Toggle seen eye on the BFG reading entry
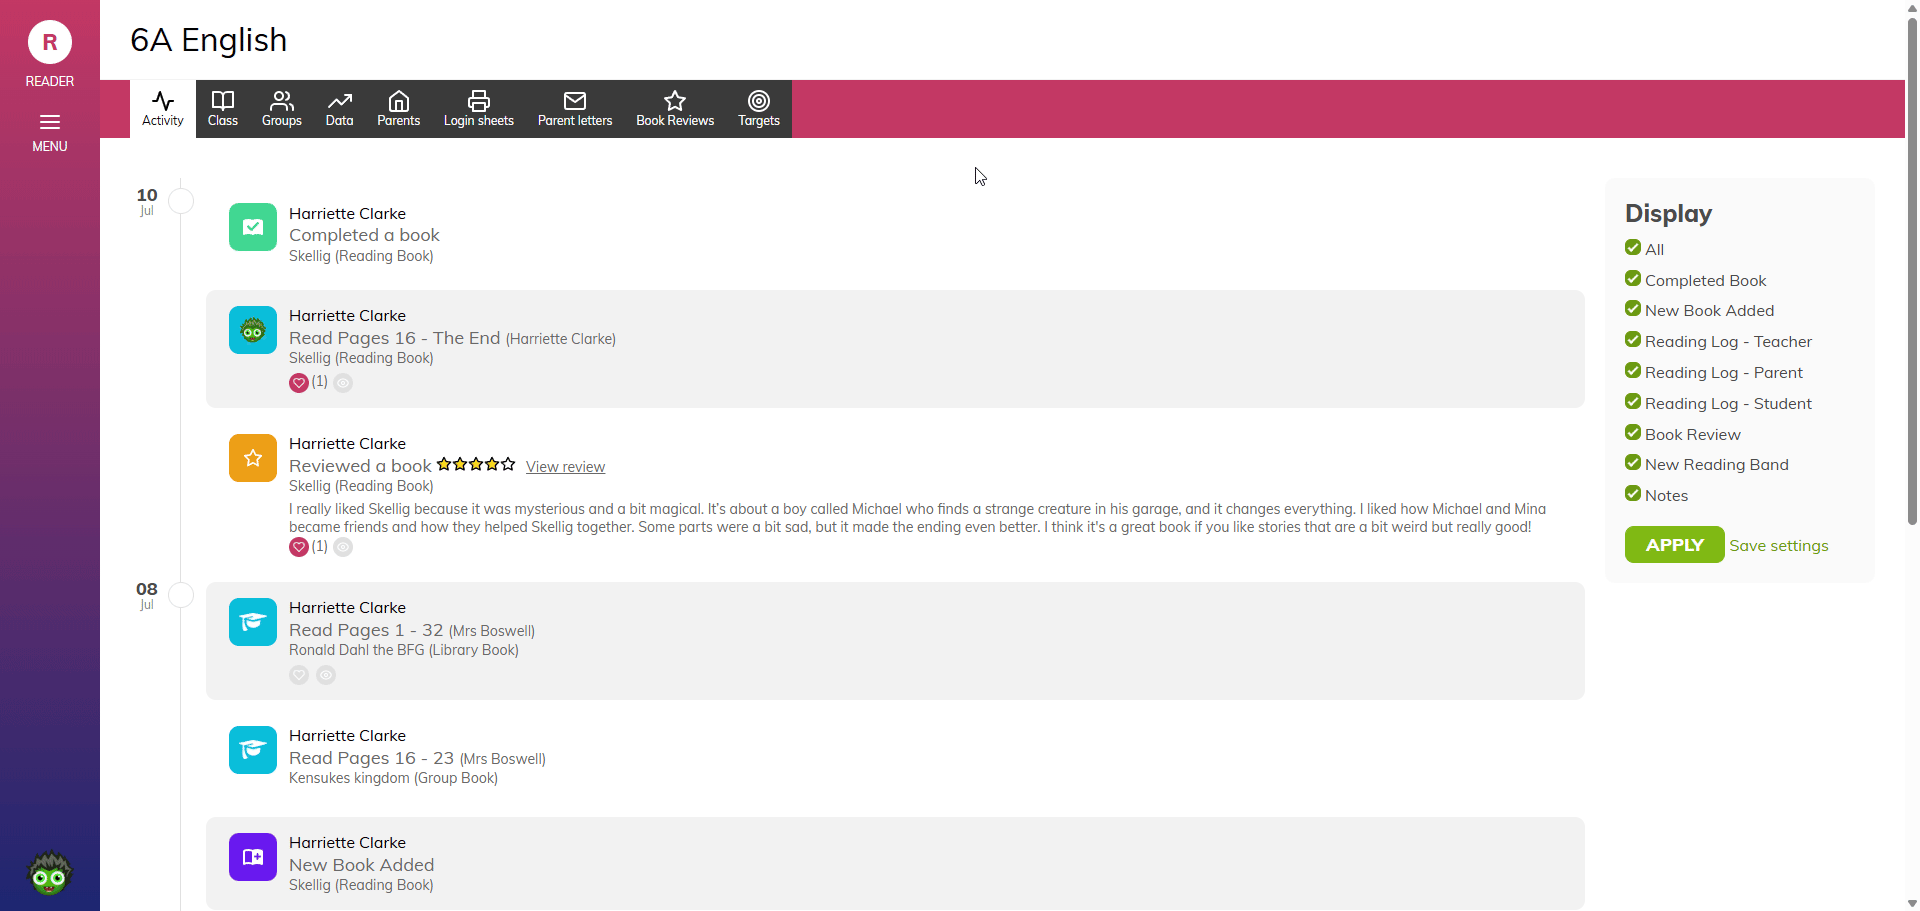Screen dimensions: 1920x911 coord(326,675)
